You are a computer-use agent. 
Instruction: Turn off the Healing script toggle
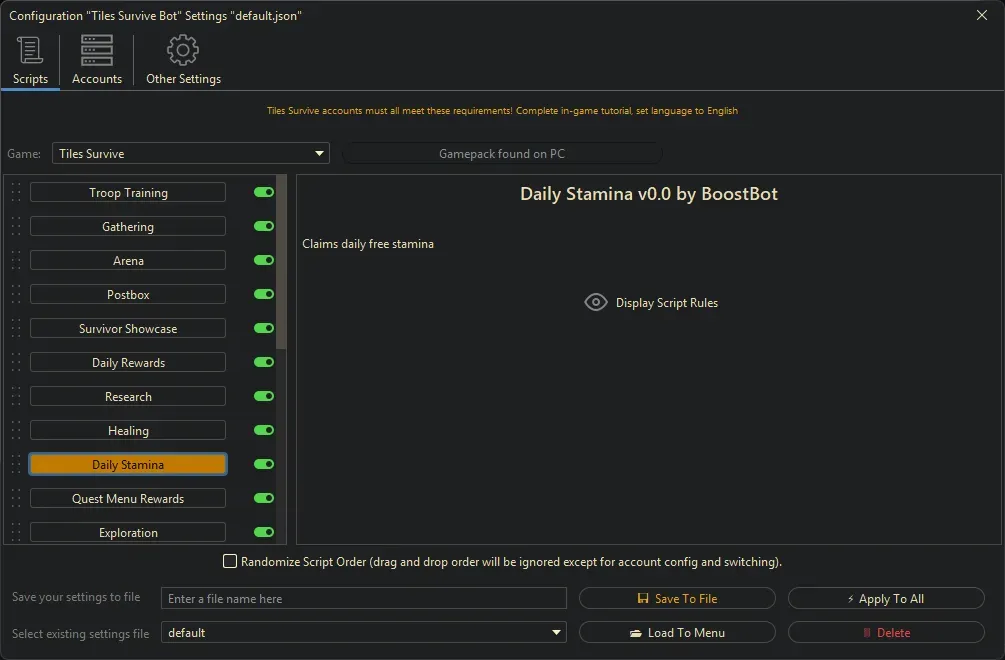(264, 431)
